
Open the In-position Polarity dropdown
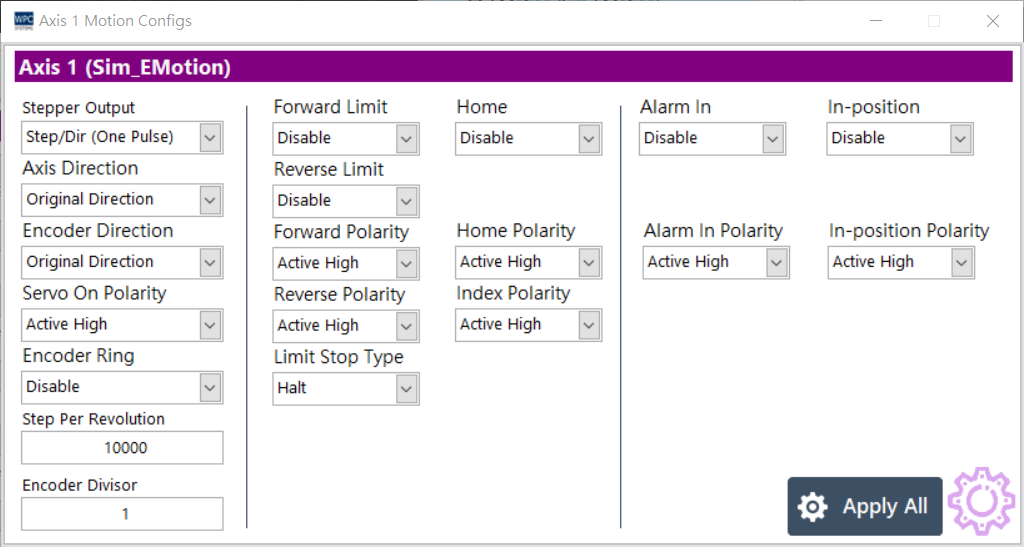(x=901, y=262)
